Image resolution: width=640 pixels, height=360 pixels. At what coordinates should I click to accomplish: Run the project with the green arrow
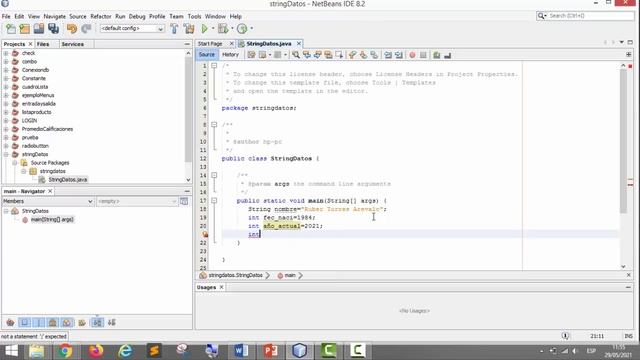point(204,29)
